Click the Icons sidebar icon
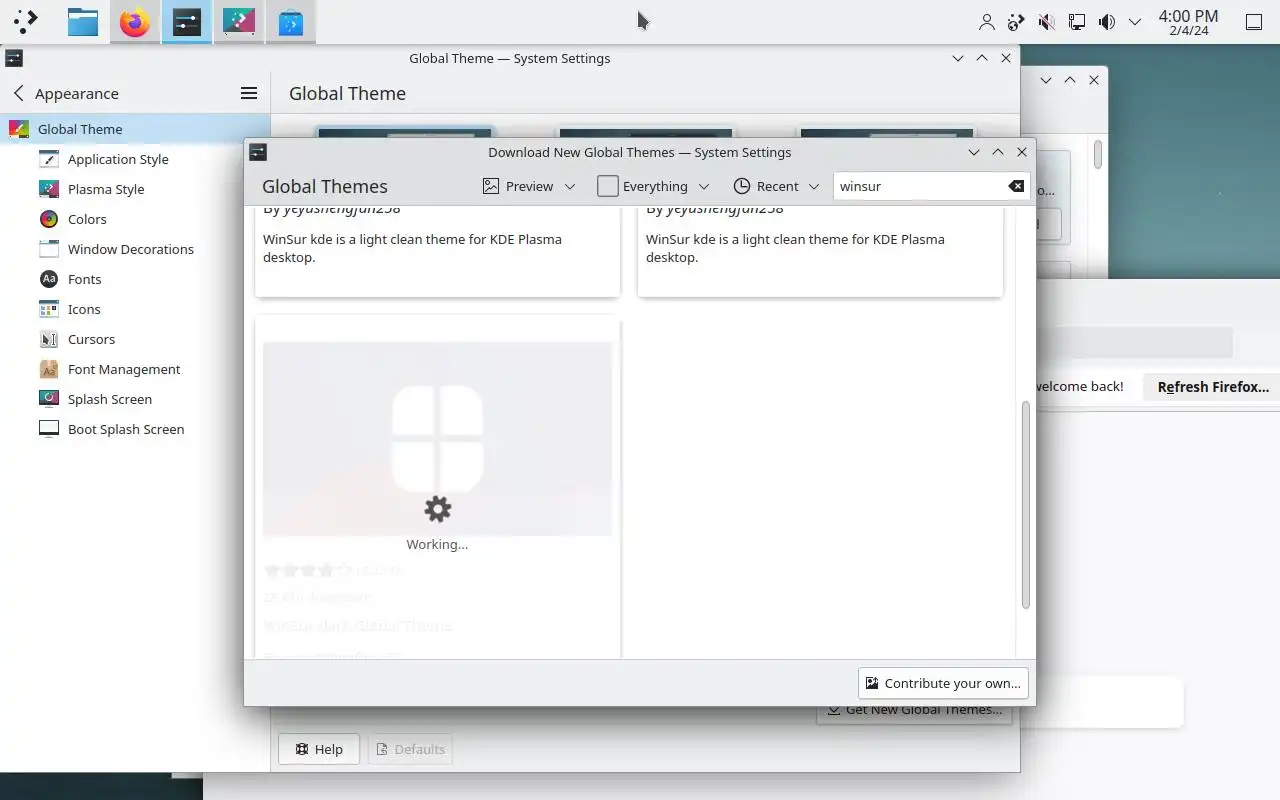 point(49,309)
